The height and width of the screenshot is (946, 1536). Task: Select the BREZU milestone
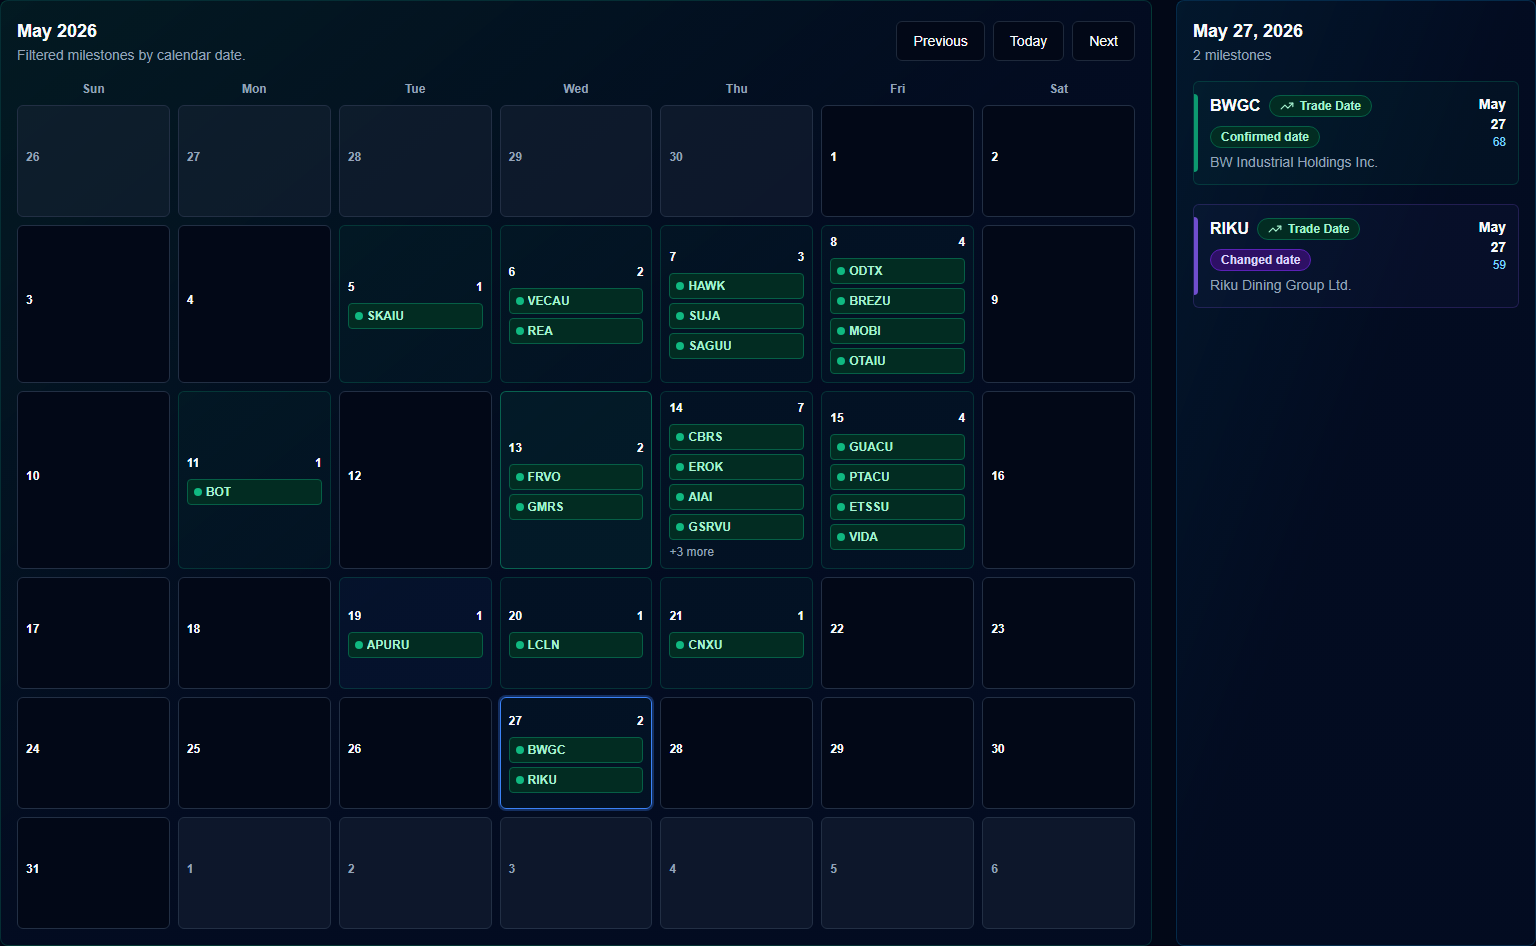click(x=897, y=301)
